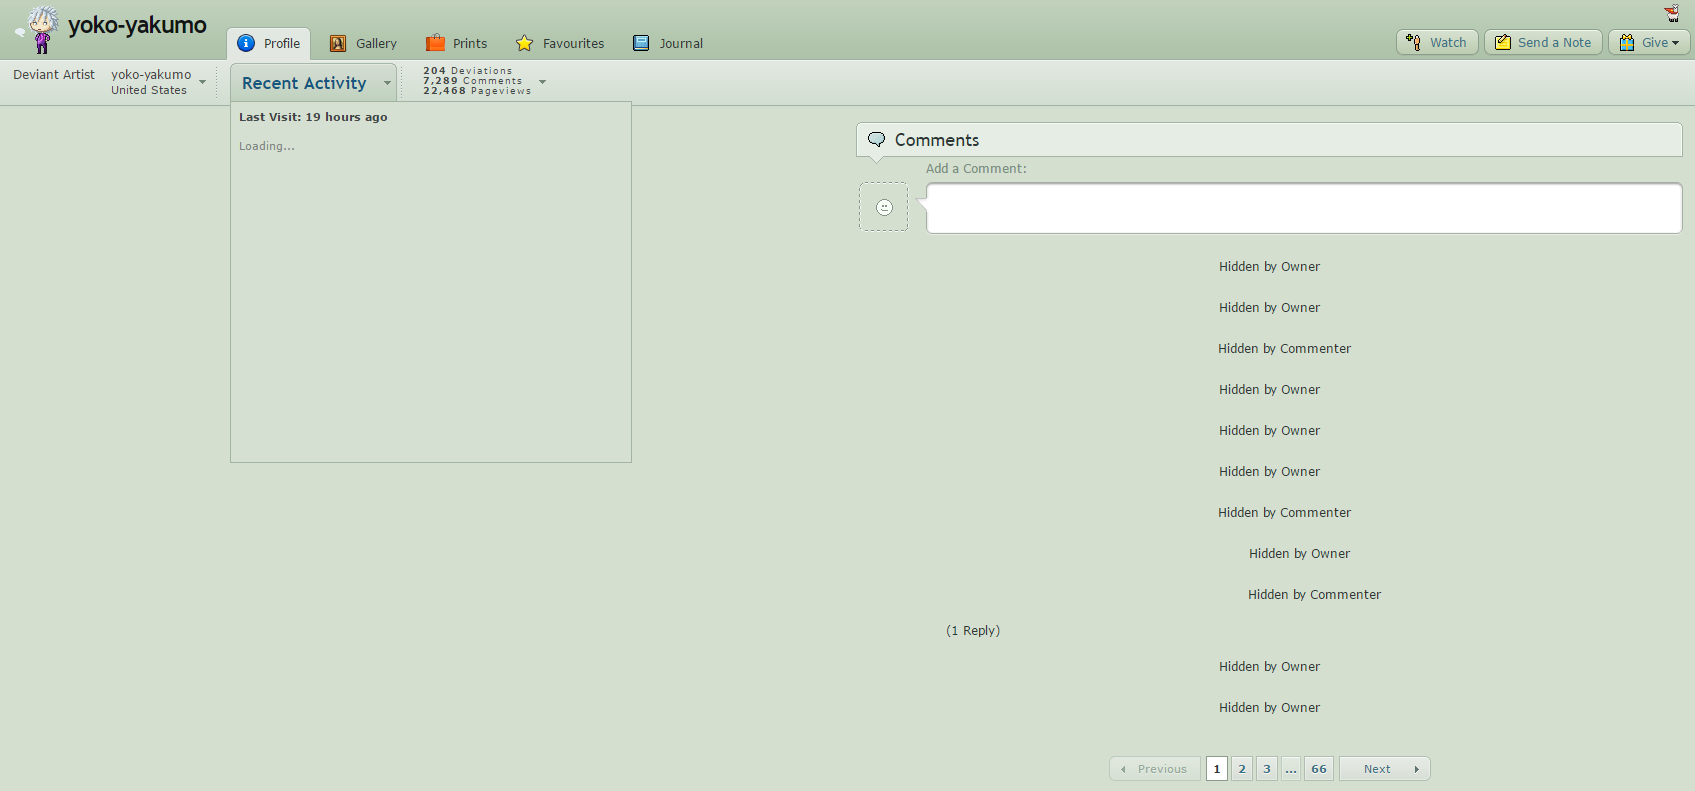Click the yoko-yakumo username heading

(x=137, y=25)
